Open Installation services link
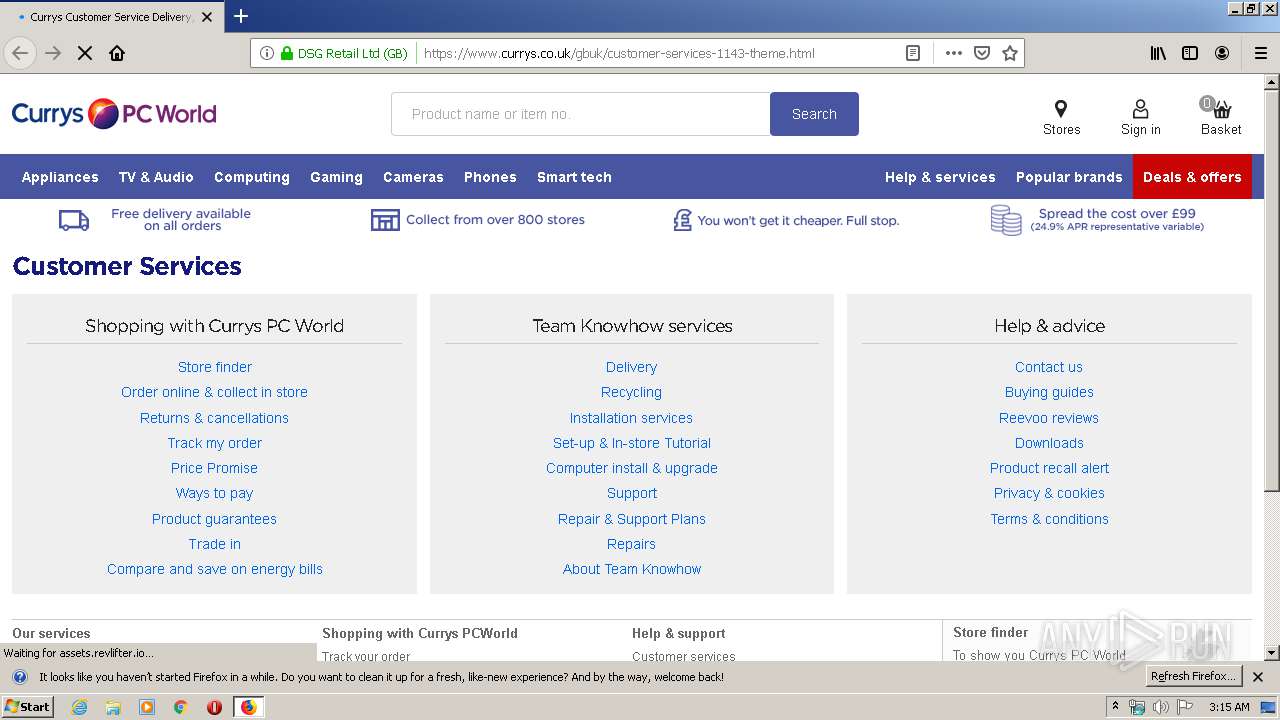The height and width of the screenshot is (720, 1280). (631, 418)
